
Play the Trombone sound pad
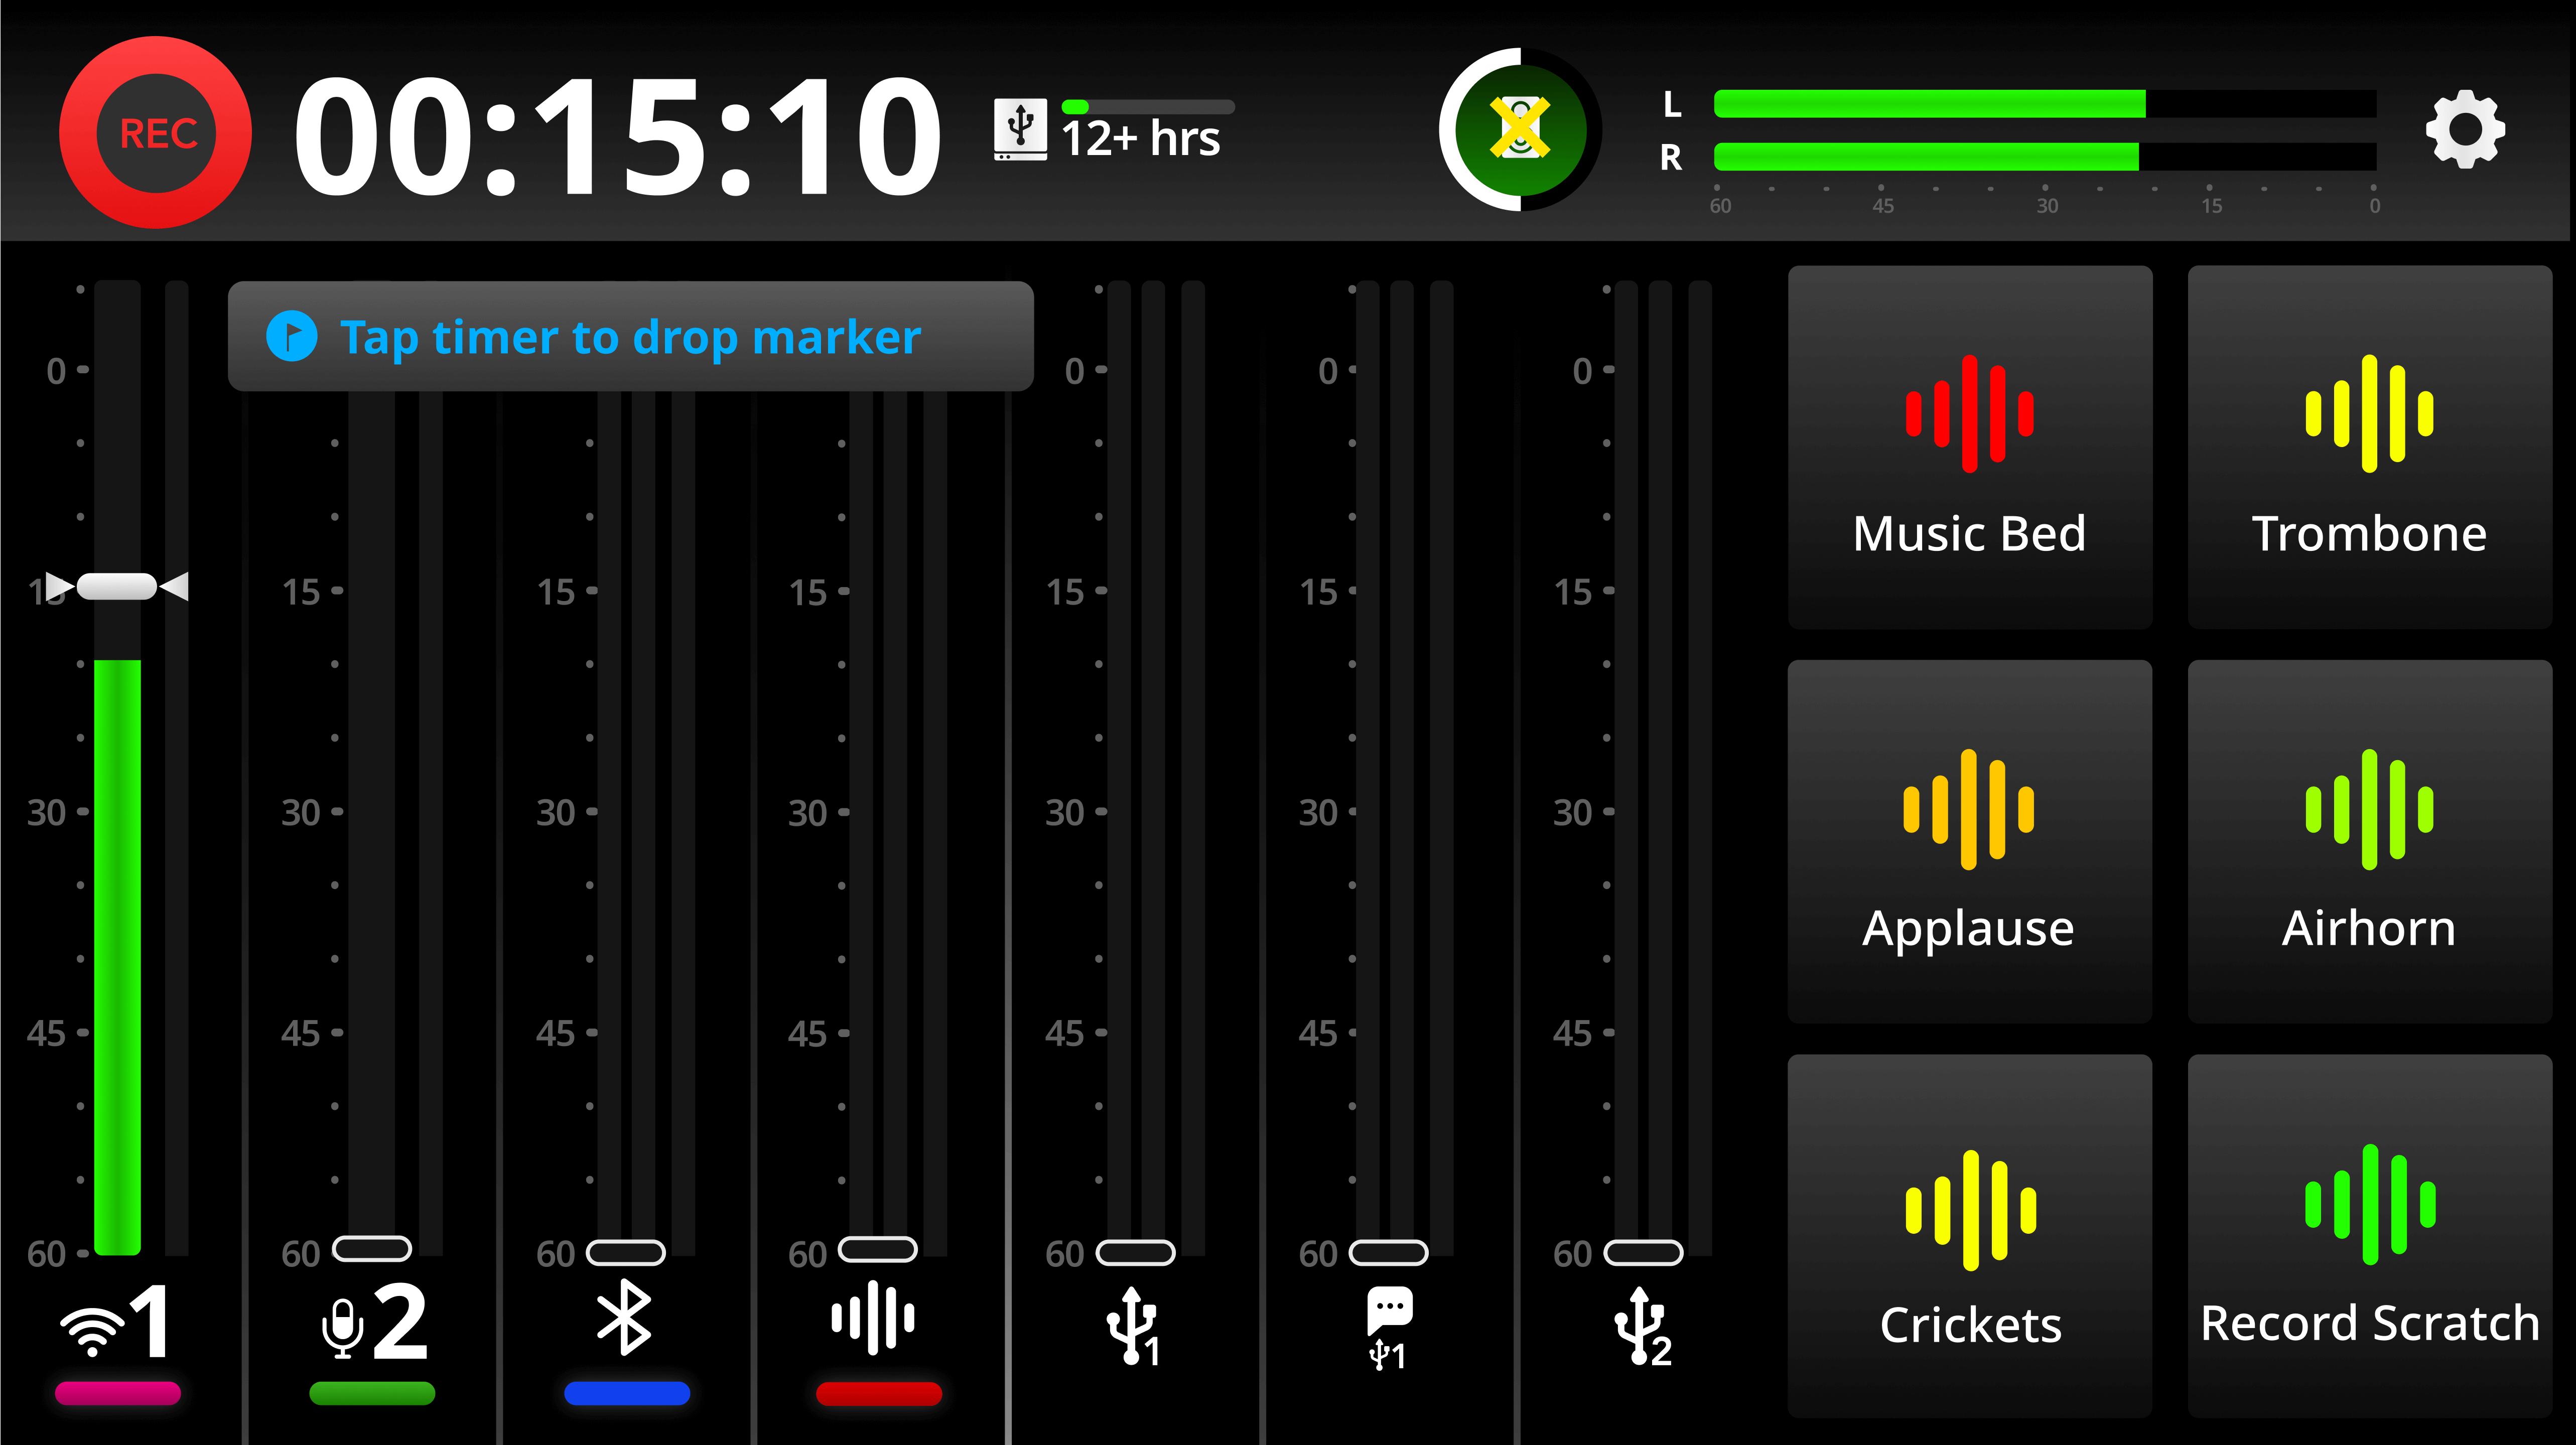click(x=2369, y=447)
